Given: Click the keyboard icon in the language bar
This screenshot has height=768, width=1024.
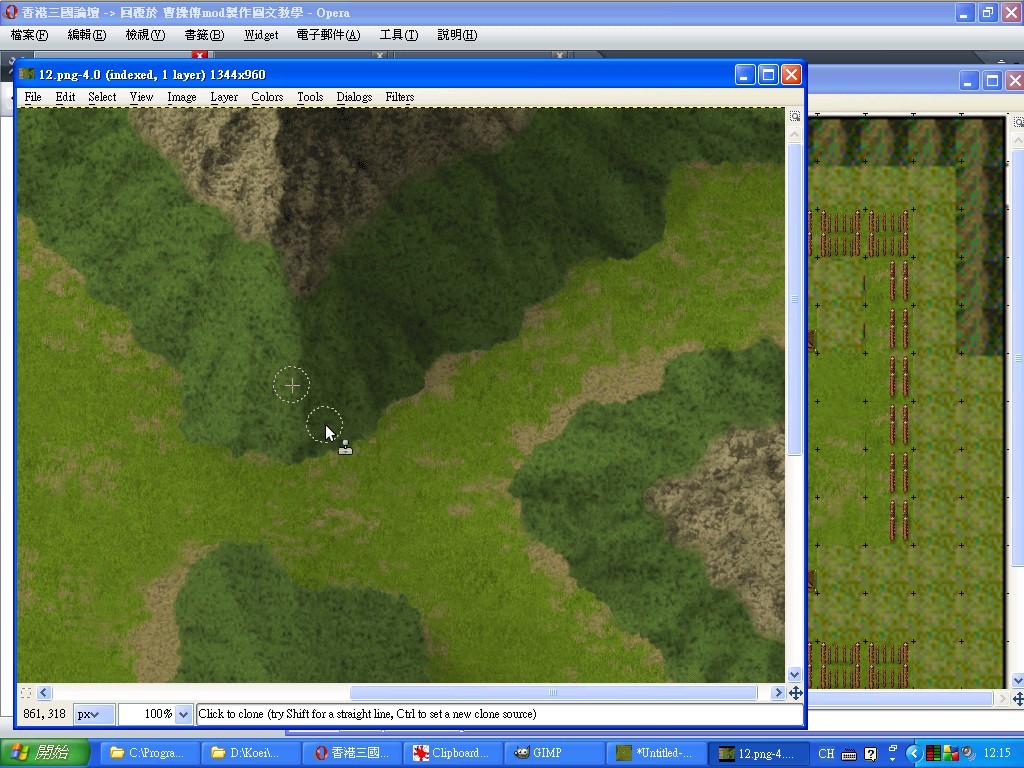Looking at the screenshot, I should coord(849,754).
